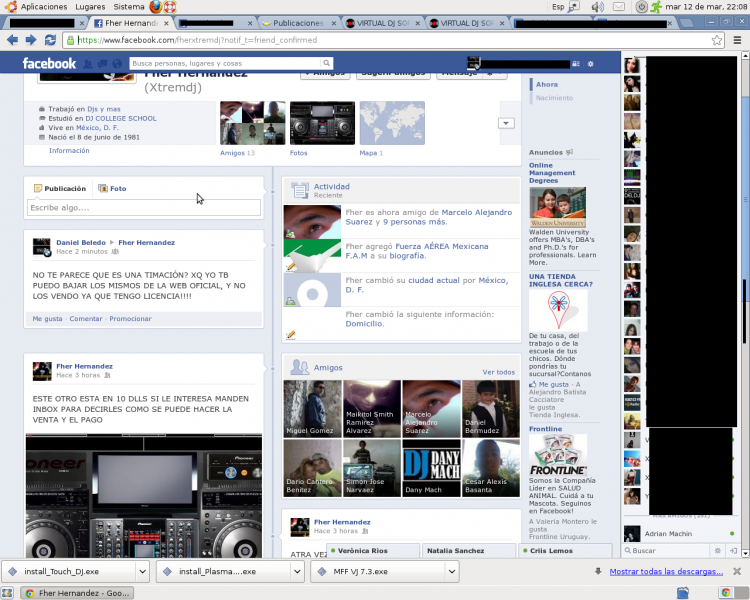Click the Ahora timeline marker
The width and height of the screenshot is (750, 600).
click(x=547, y=84)
